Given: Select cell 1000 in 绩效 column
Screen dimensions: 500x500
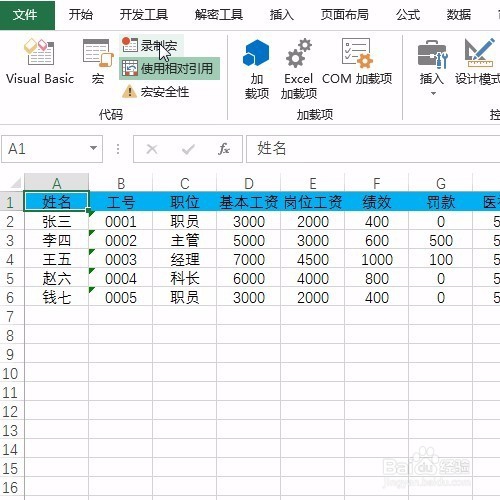Looking at the screenshot, I should pos(377,259).
